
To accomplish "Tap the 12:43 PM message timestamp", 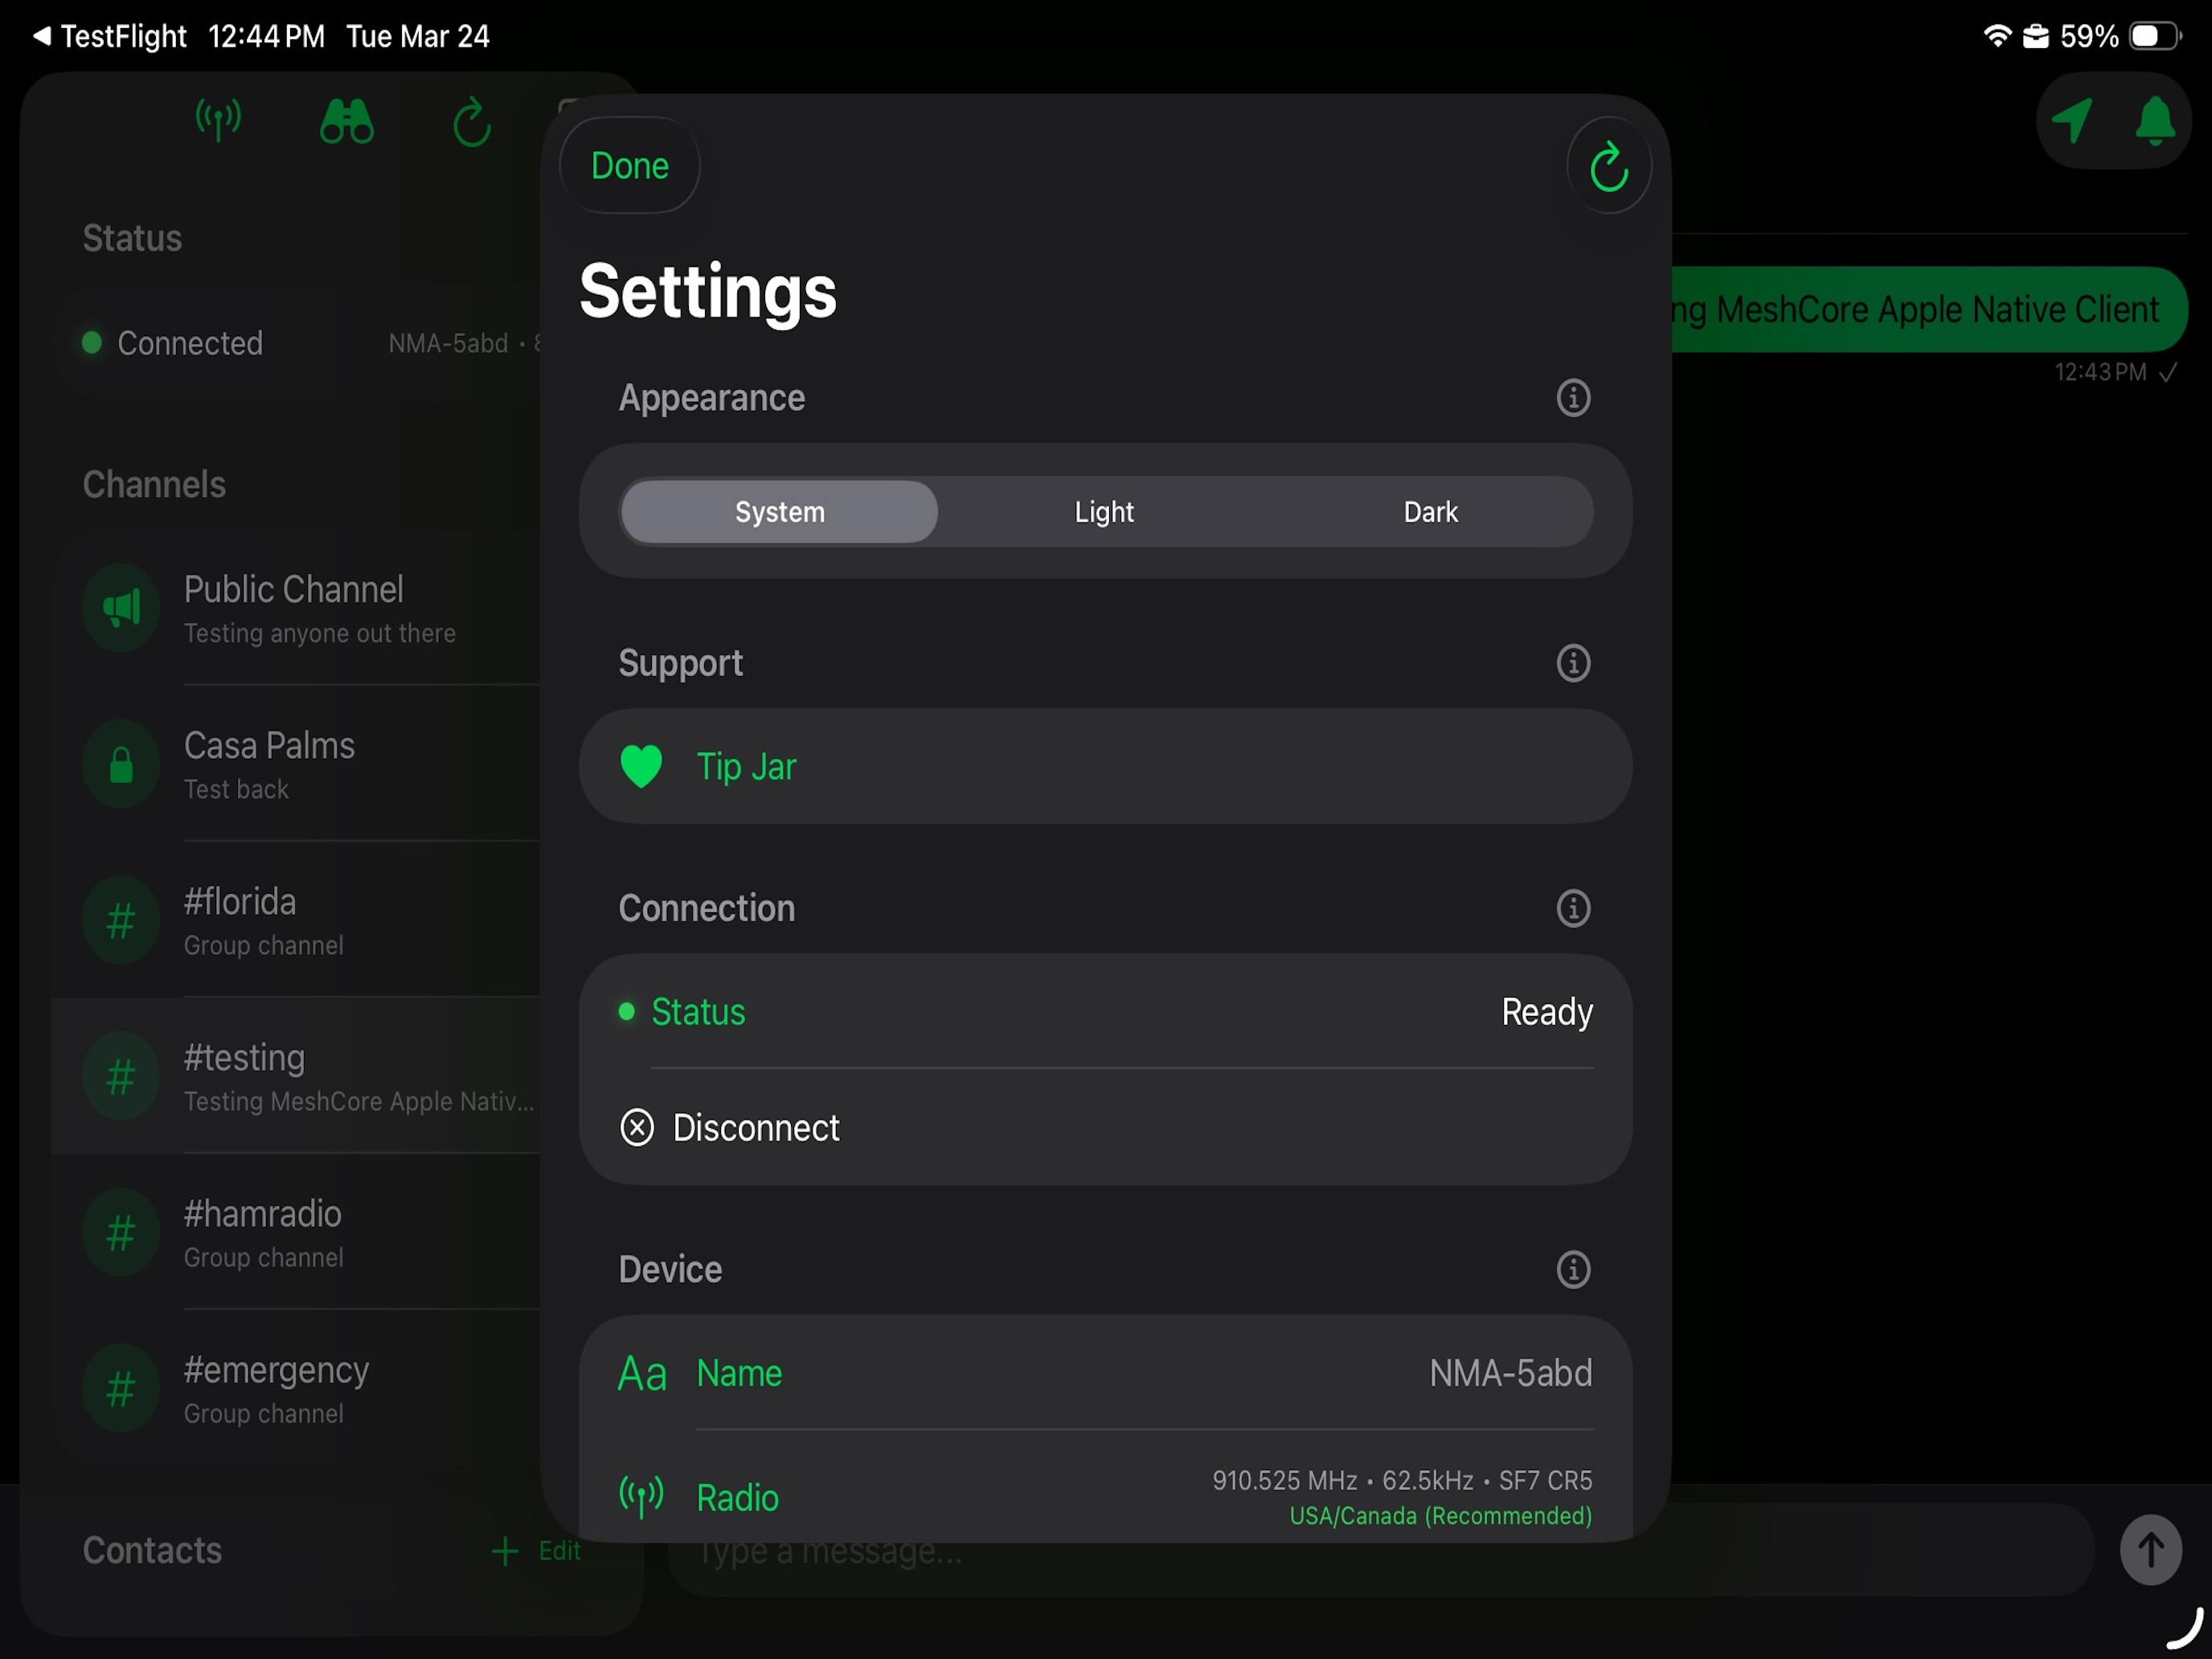I will [x=2100, y=372].
